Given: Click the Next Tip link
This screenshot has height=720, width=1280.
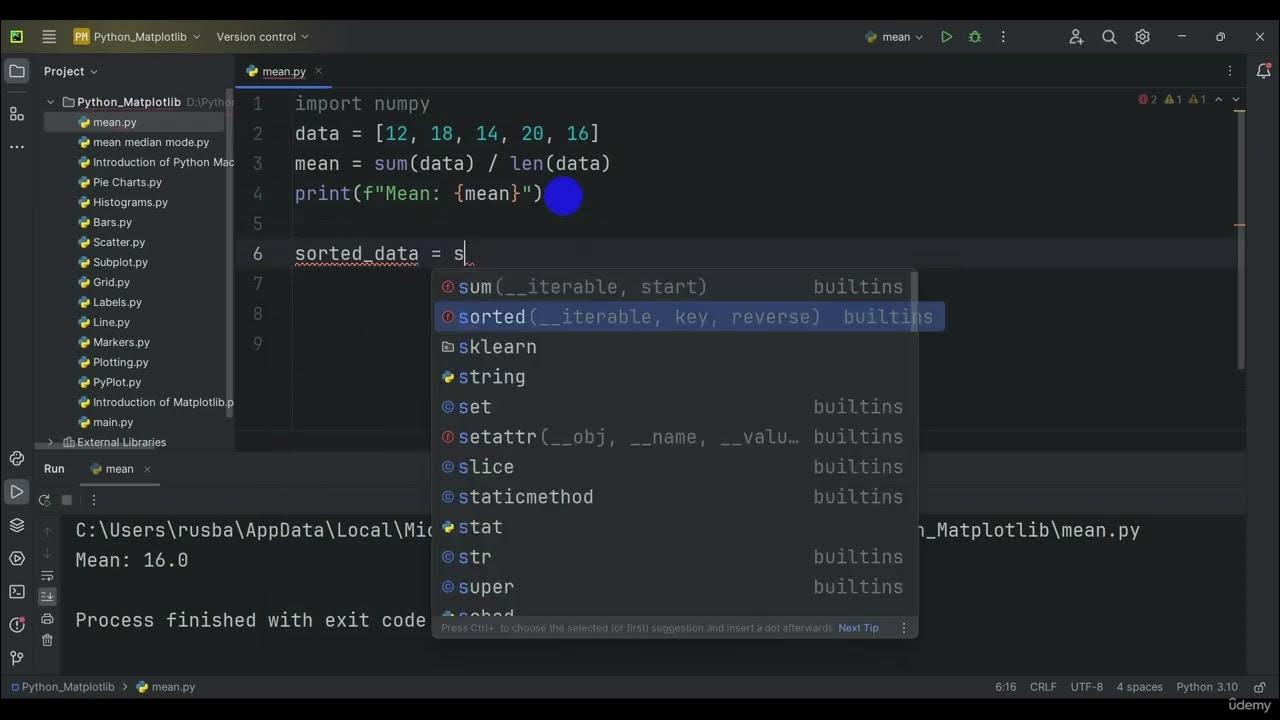Looking at the screenshot, I should [858, 628].
